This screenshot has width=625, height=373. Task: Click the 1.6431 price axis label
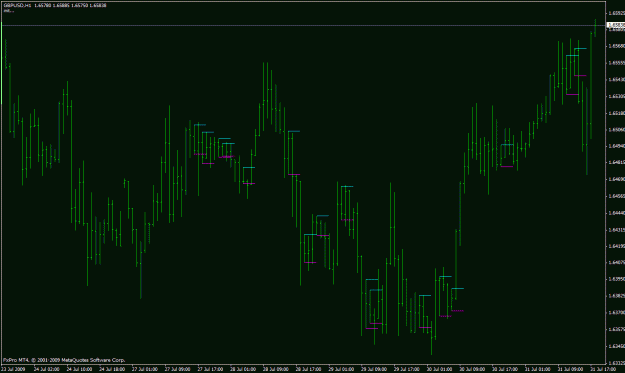tap(617, 230)
